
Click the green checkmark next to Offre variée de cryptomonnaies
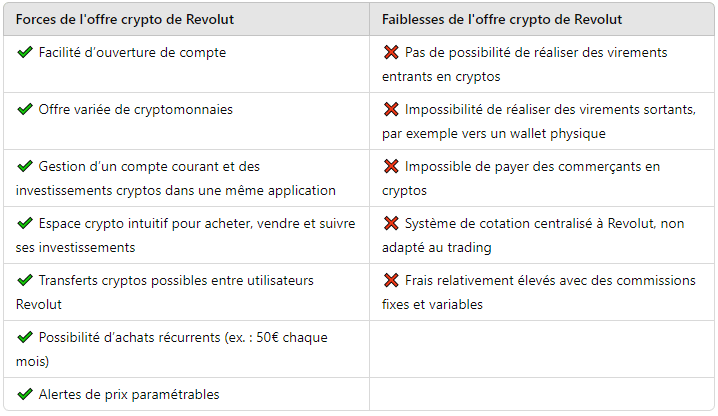(25, 109)
